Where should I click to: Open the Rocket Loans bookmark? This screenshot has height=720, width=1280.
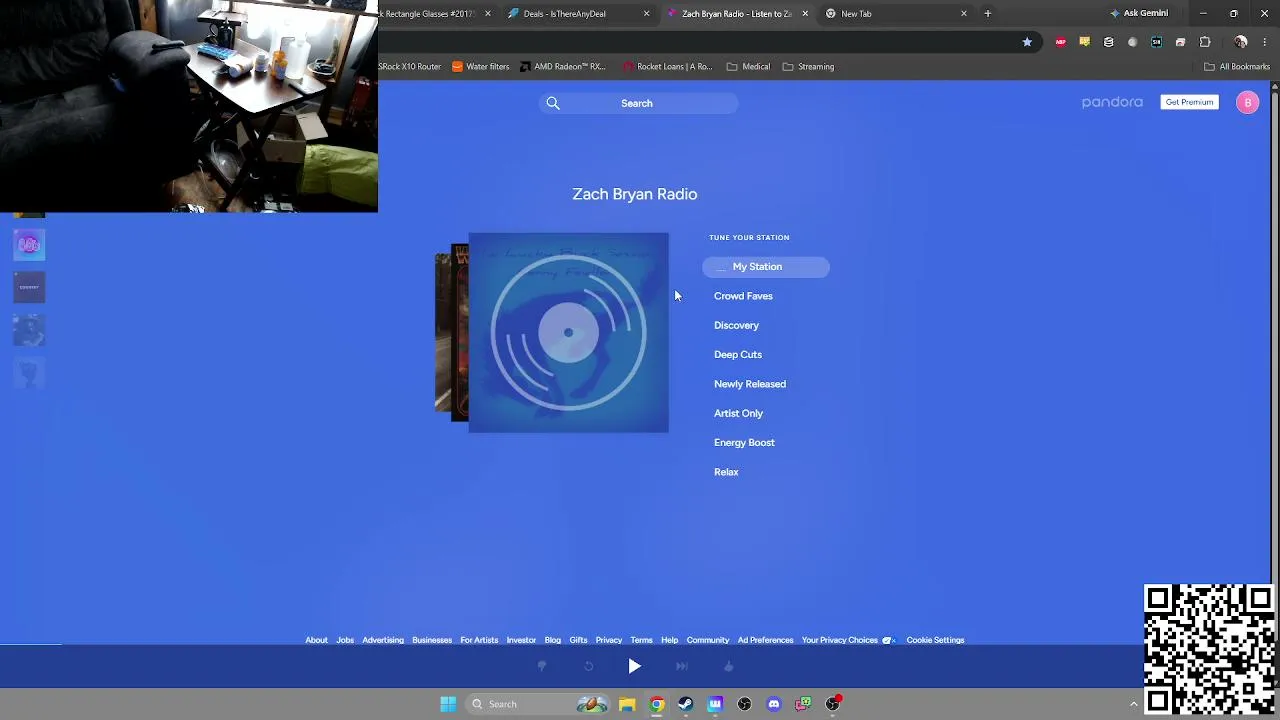pos(667,67)
